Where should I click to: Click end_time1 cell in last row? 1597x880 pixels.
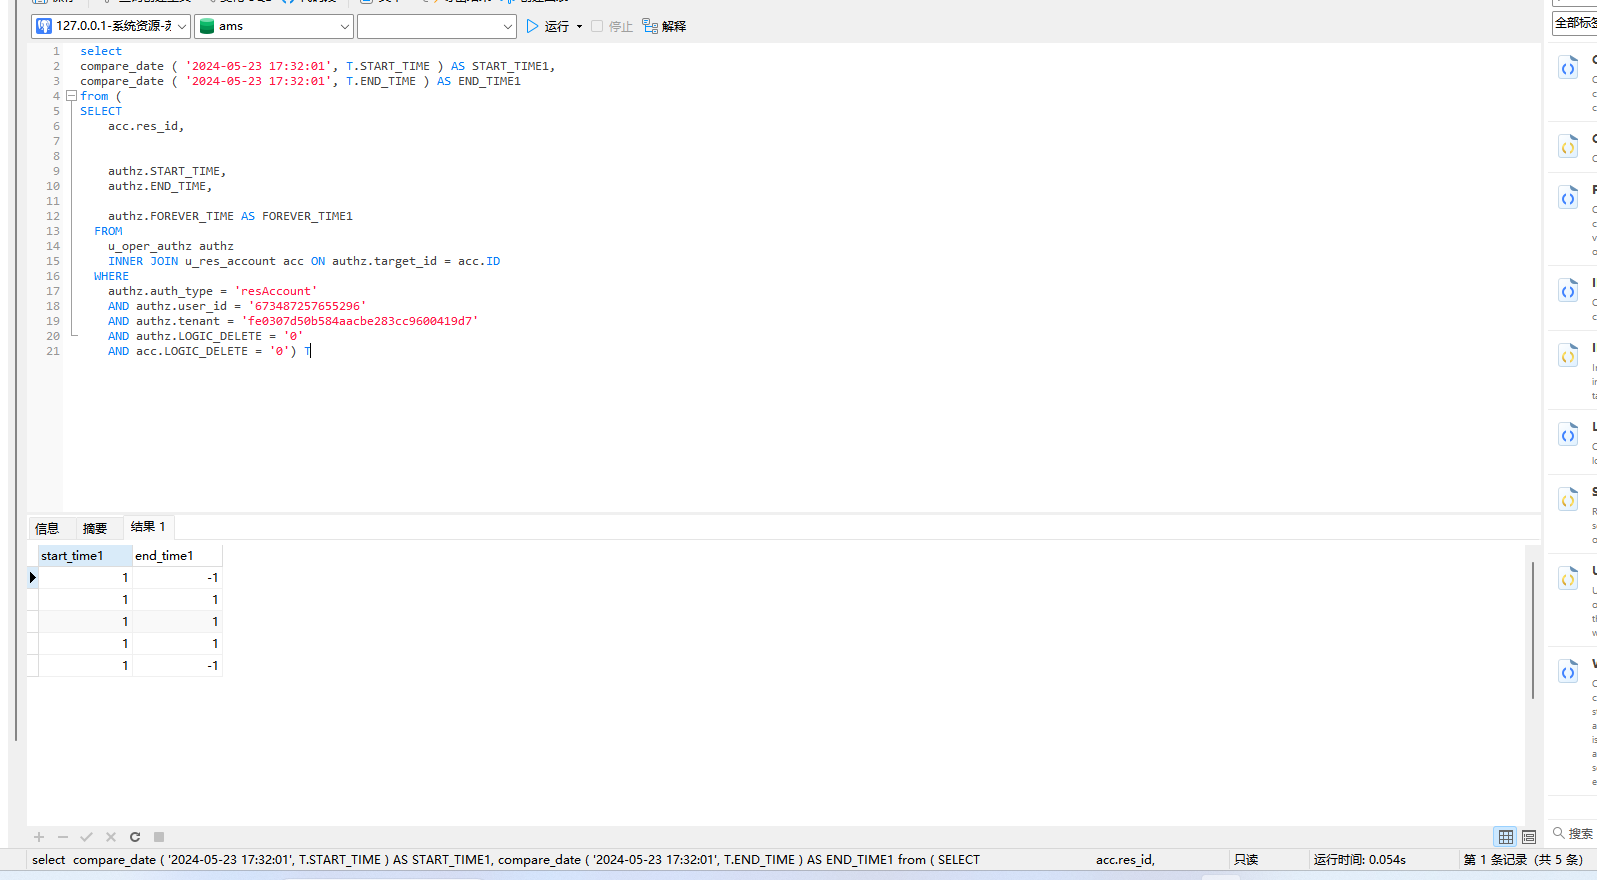pos(177,665)
